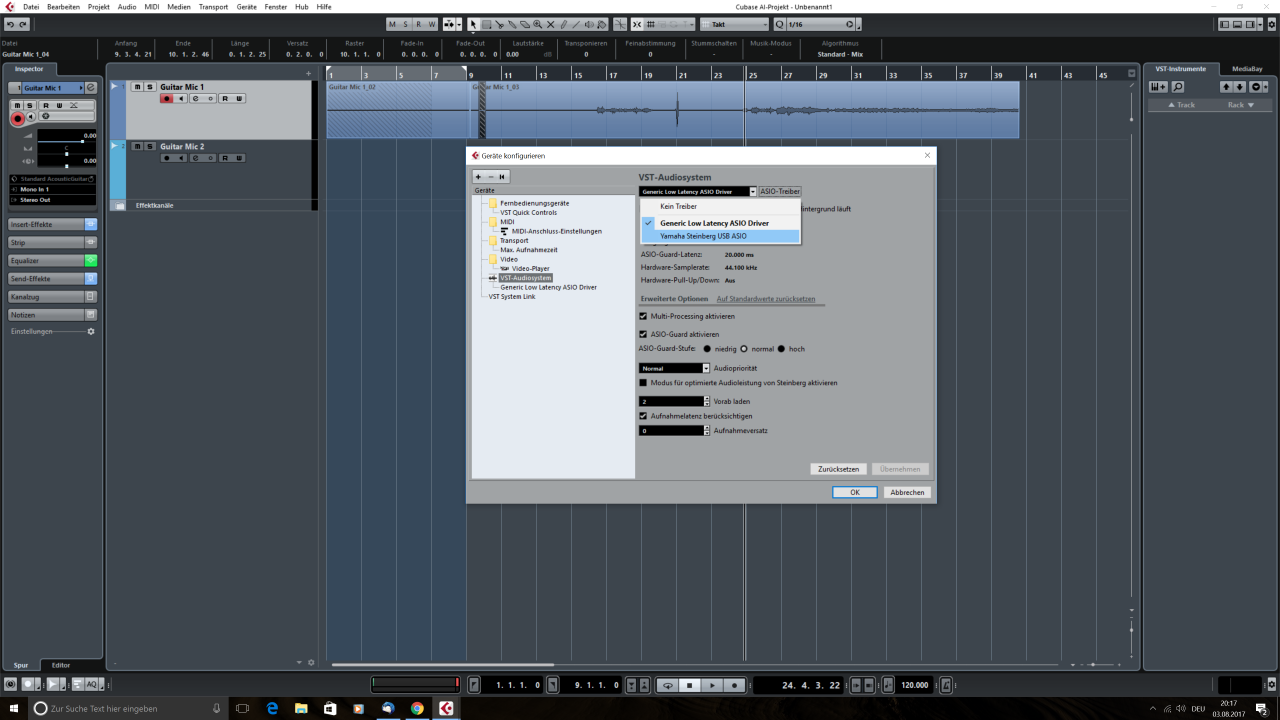Click the plus icon in device list

coord(478,177)
